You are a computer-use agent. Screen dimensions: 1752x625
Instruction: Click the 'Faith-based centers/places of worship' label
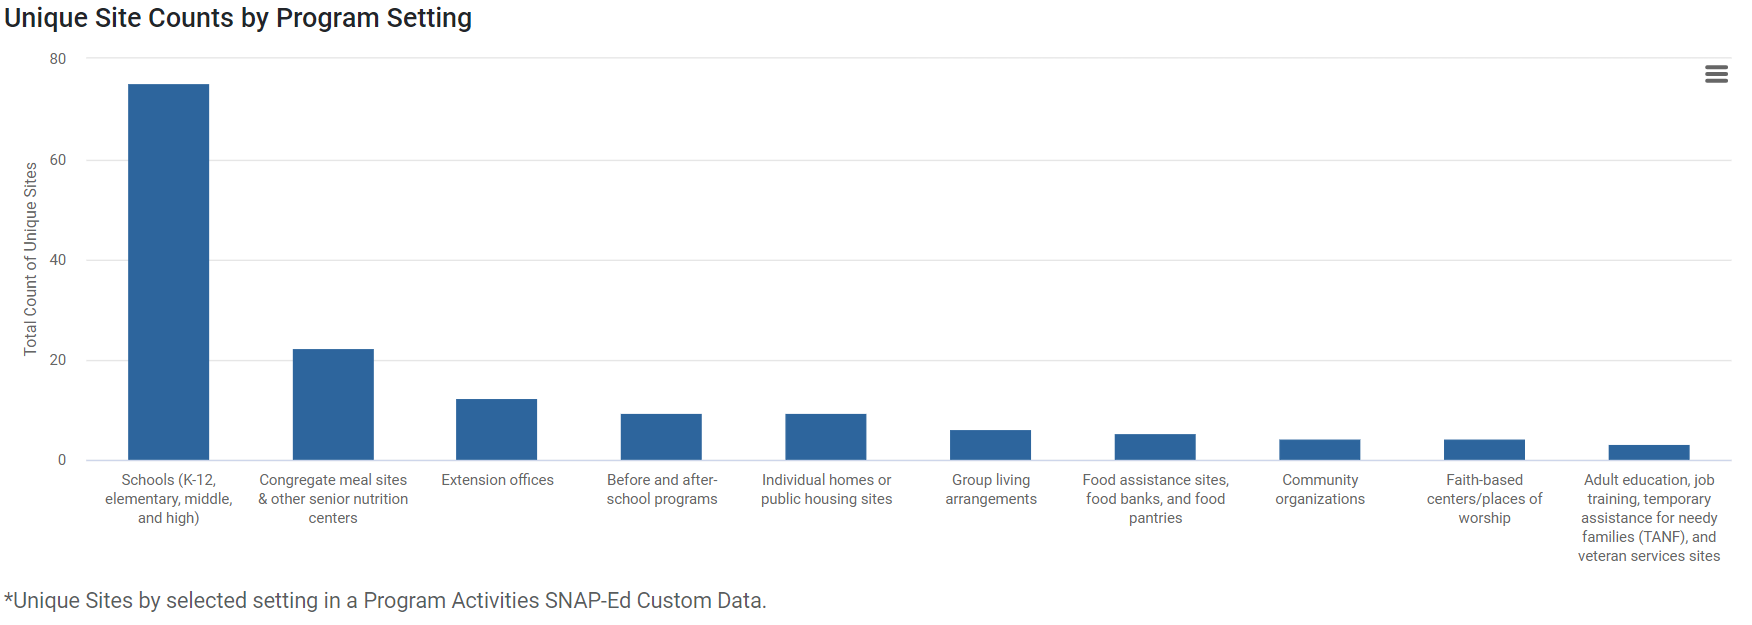point(1484,498)
